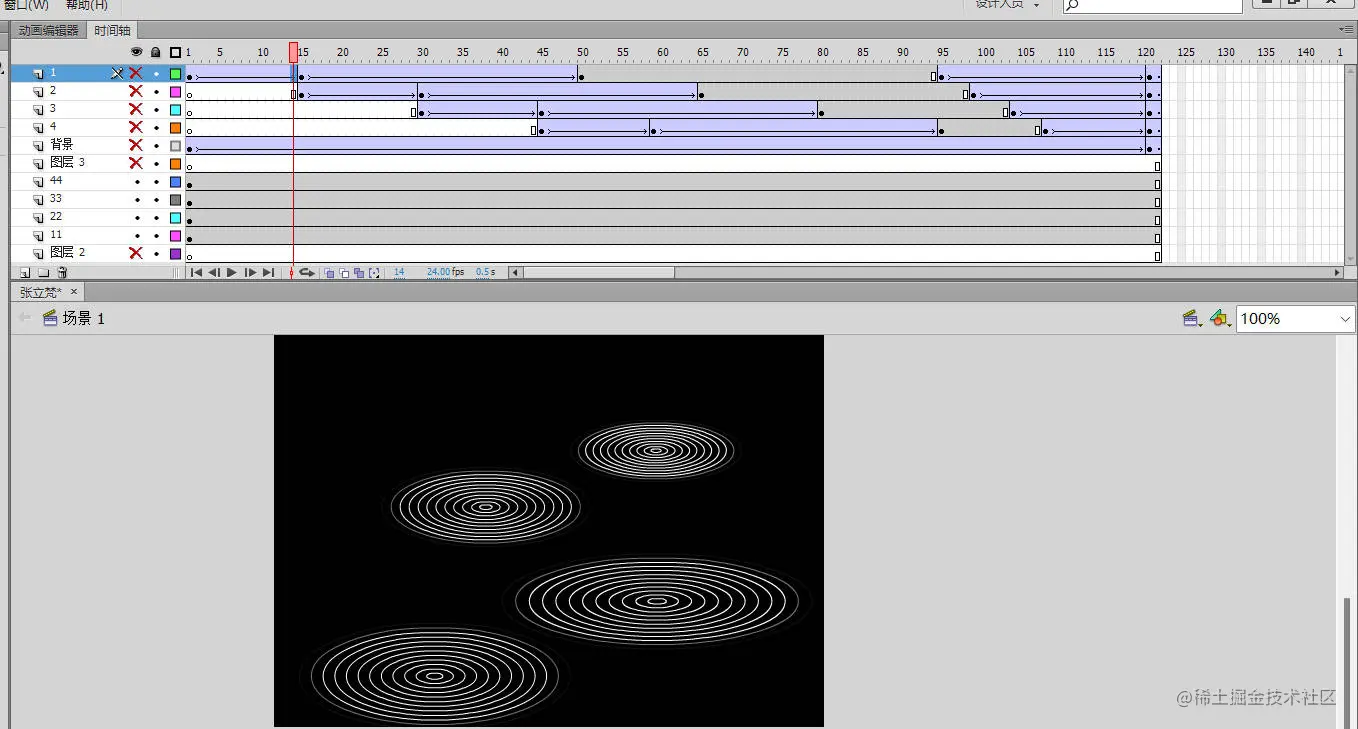
Task: Go to first frame of the timeline
Action: [196, 272]
